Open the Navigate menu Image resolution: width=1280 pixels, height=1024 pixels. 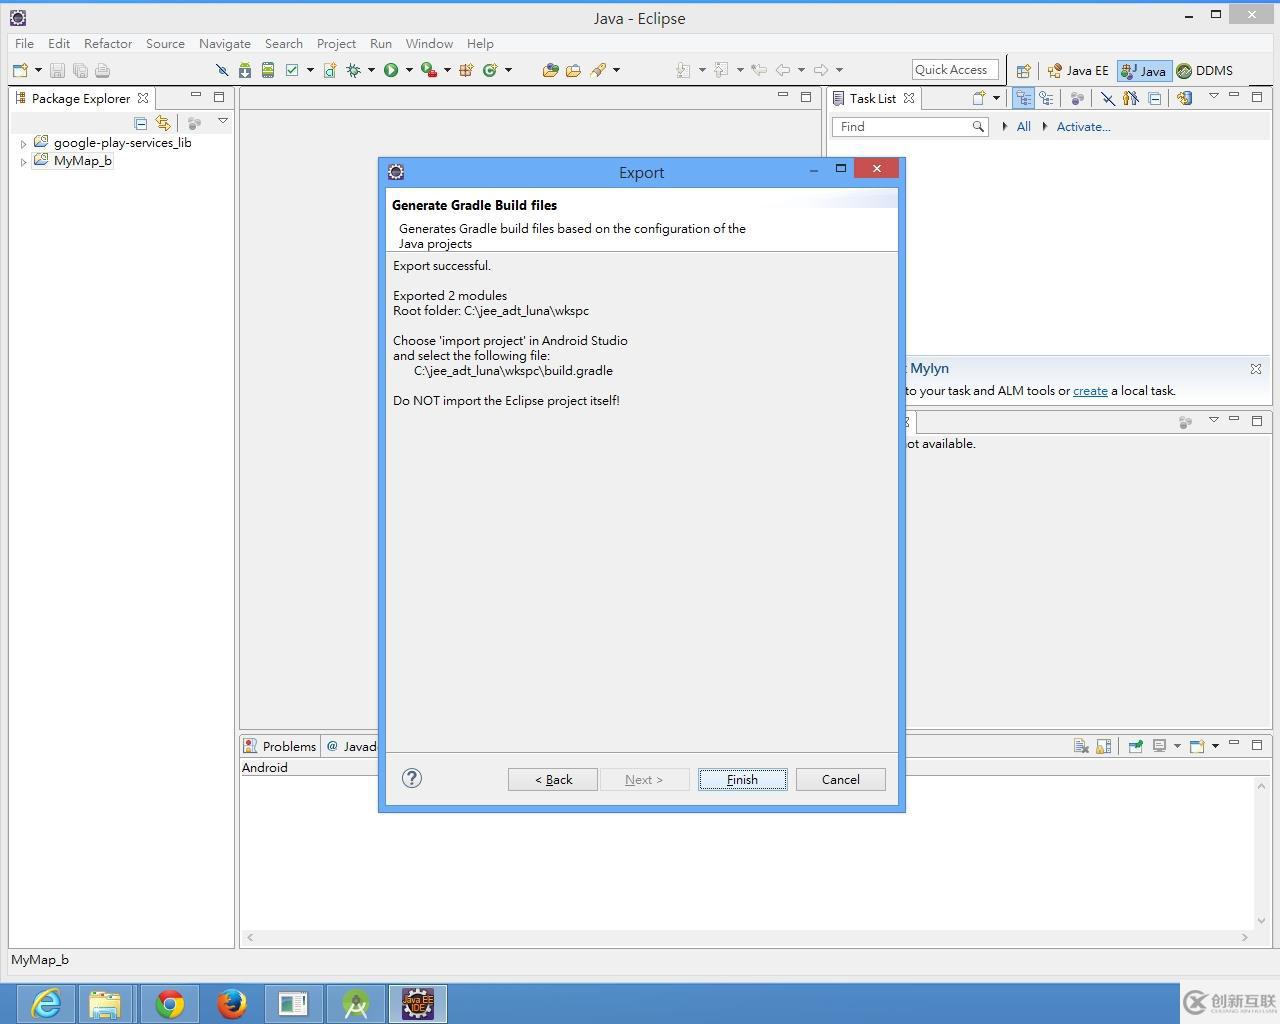tap(224, 44)
